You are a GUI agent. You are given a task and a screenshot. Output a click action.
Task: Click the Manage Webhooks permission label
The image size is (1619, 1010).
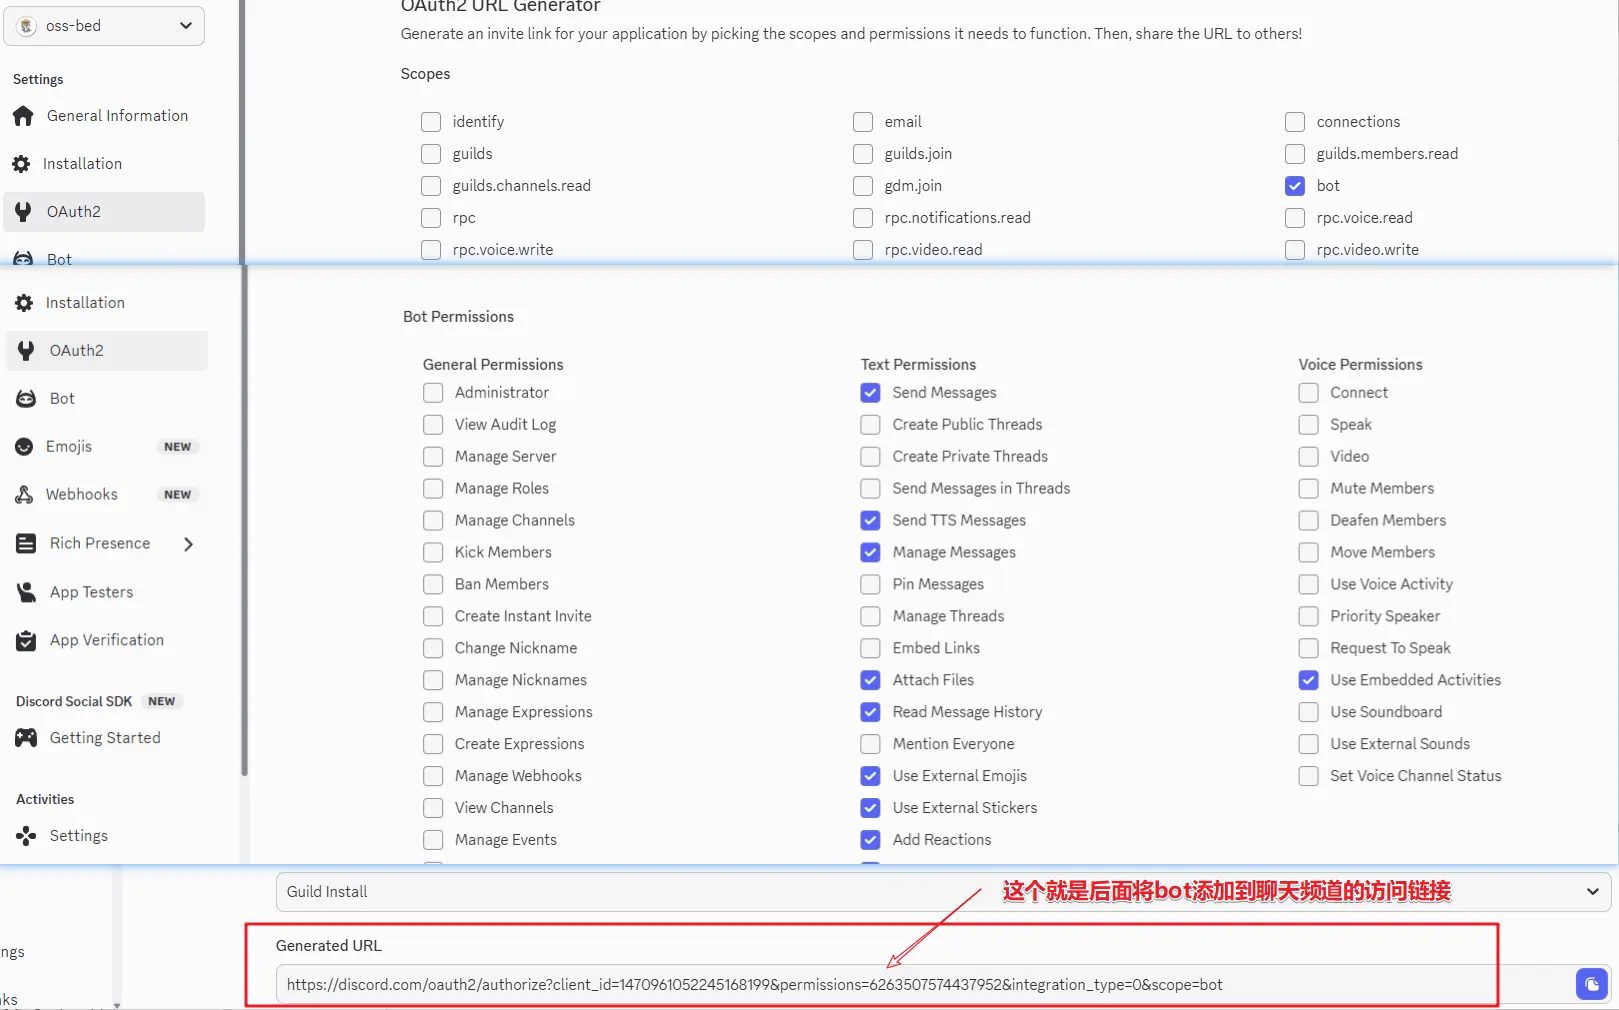click(x=517, y=776)
